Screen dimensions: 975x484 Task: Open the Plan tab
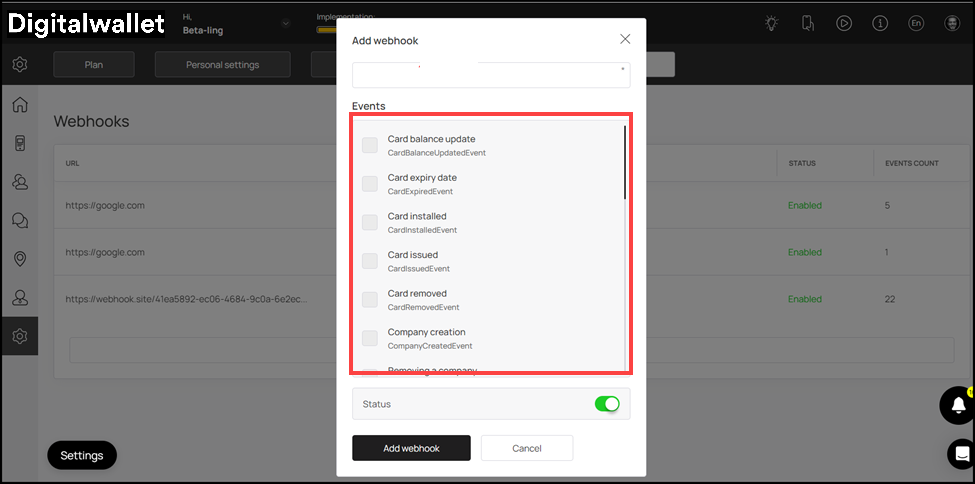pos(94,64)
